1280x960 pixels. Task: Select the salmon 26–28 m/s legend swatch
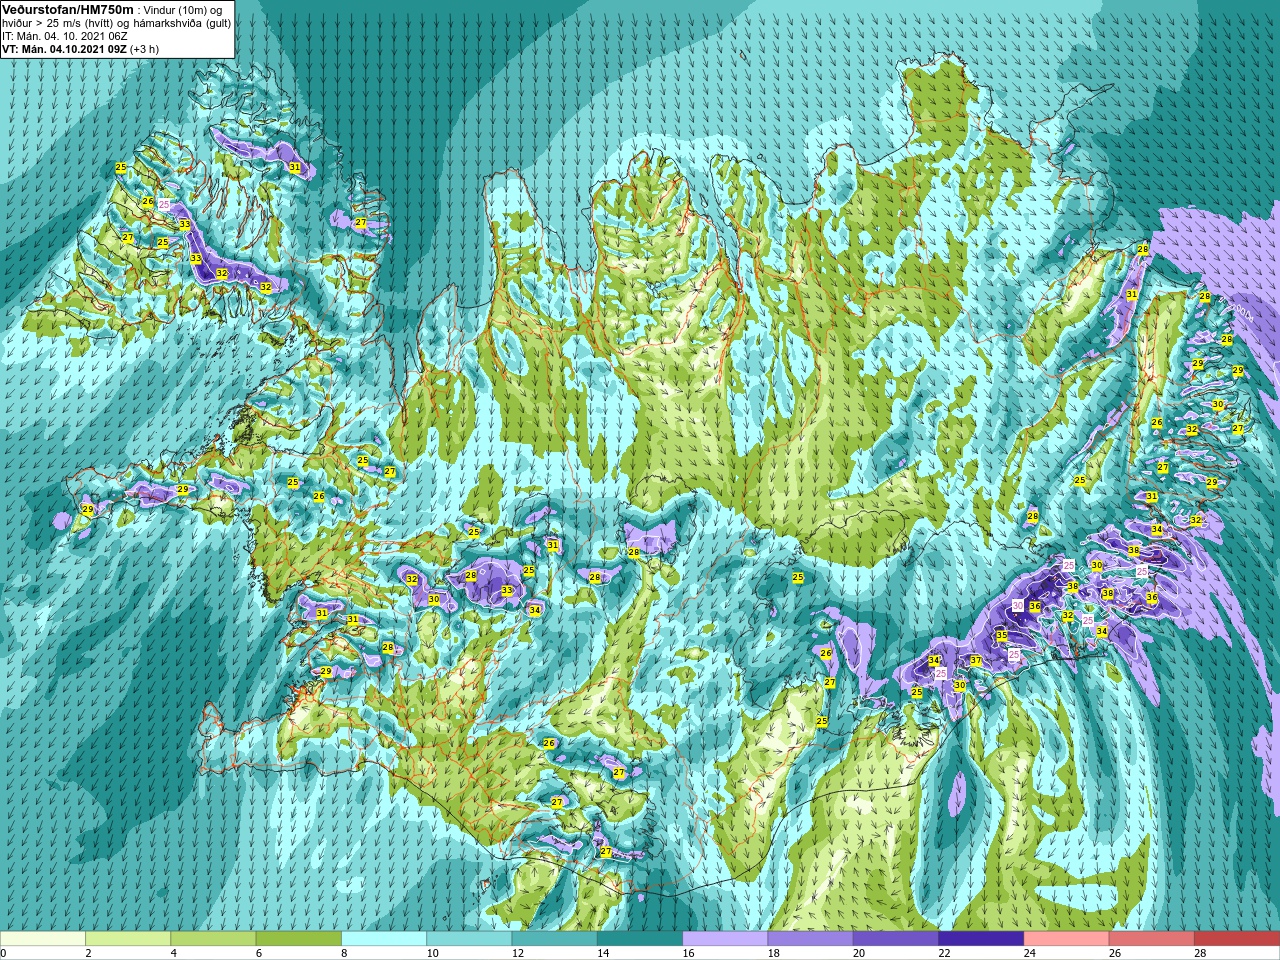[x=1152, y=939]
